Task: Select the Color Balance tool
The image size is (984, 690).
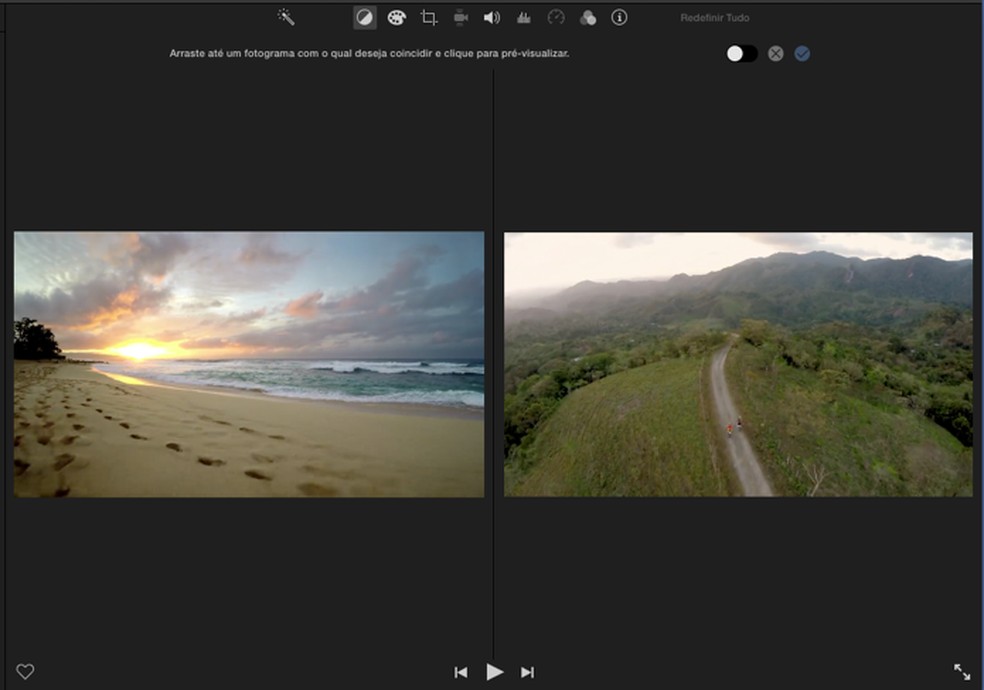Action: click(365, 17)
